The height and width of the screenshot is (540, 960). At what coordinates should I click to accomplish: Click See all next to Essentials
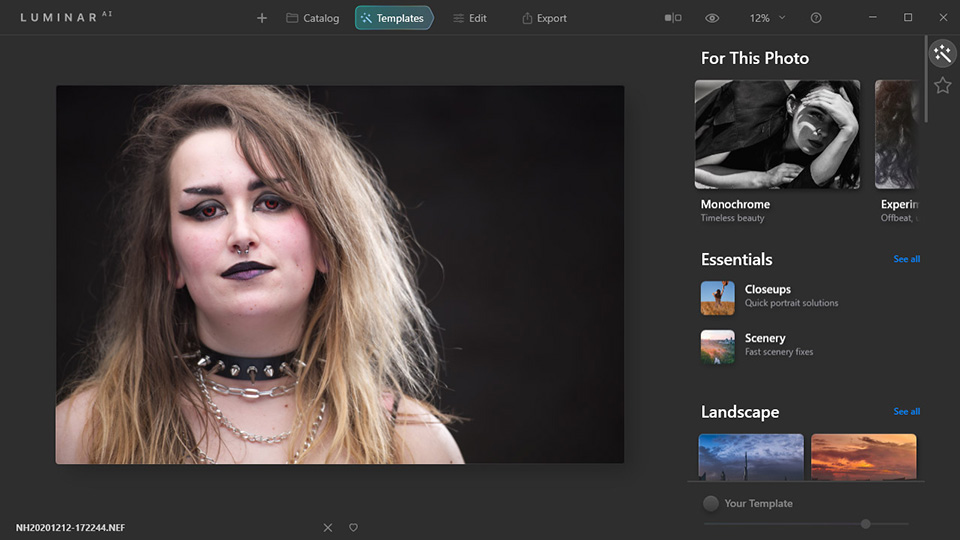906,259
